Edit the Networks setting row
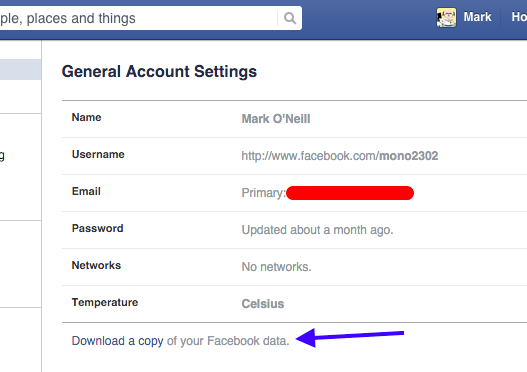527x372 pixels. pos(294,267)
